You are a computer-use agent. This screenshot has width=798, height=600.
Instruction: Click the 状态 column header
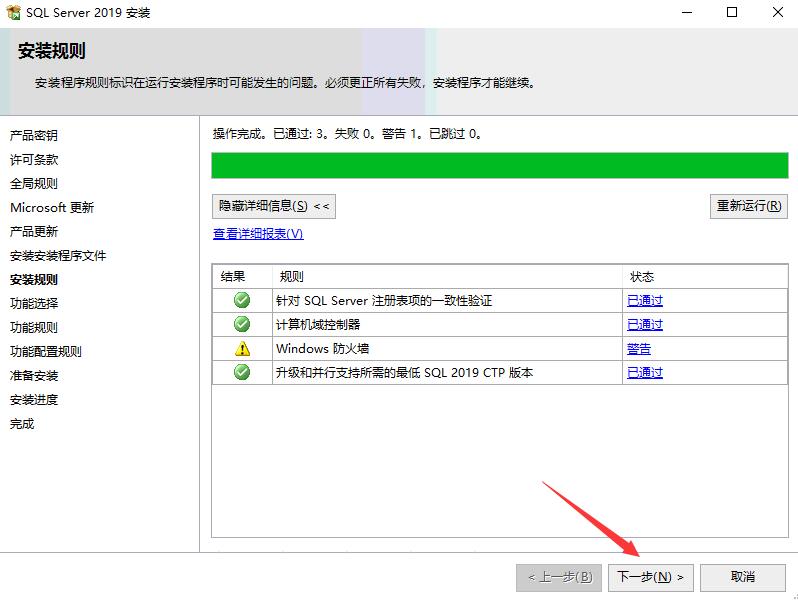[705, 276]
